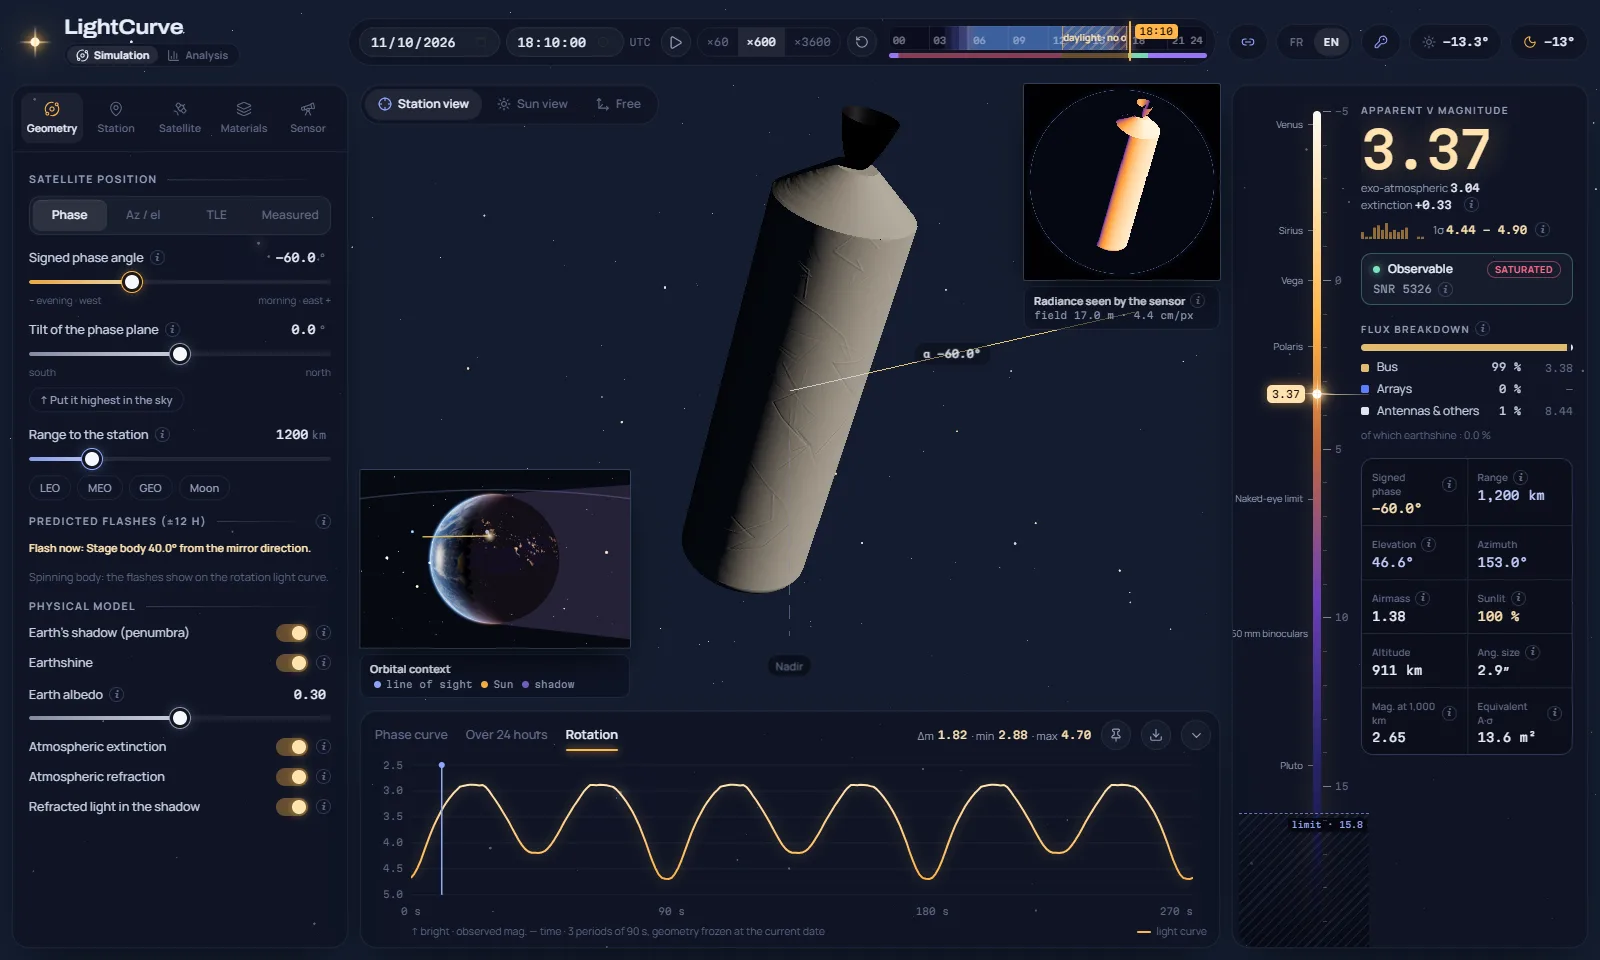Switch to the Analysis mode tab
This screenshot has height=960, width=1600.
point(198,56)
